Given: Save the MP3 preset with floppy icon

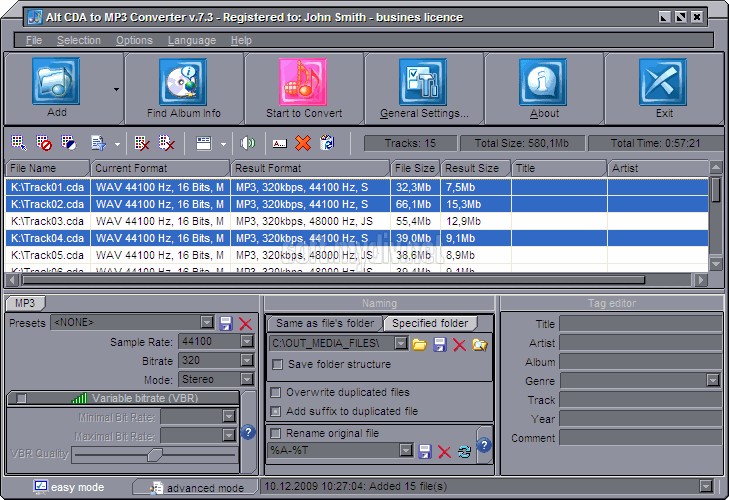Looking at the screenshot, I should [x=226, y=323].
